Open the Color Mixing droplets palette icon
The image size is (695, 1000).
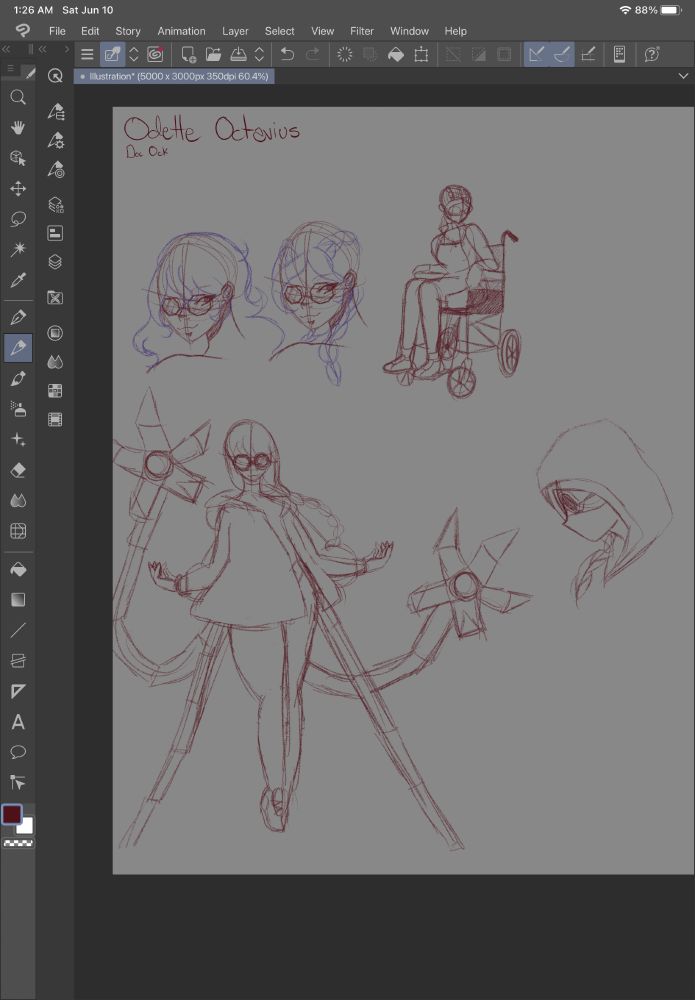[55, 362]
